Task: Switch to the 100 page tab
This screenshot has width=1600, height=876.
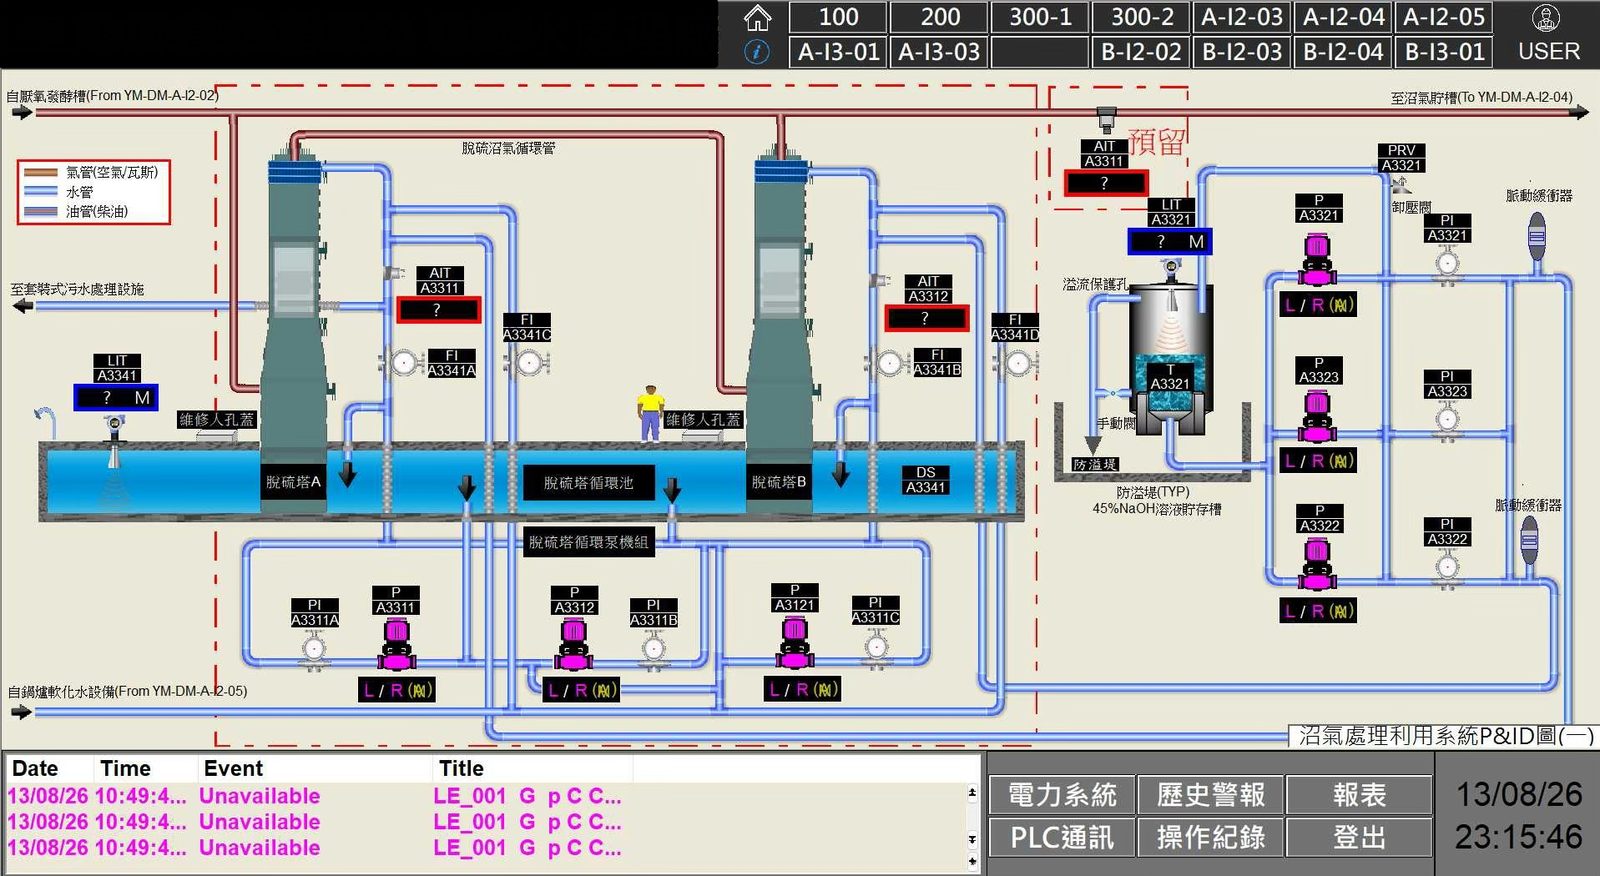Action: (x=838, y=17)
